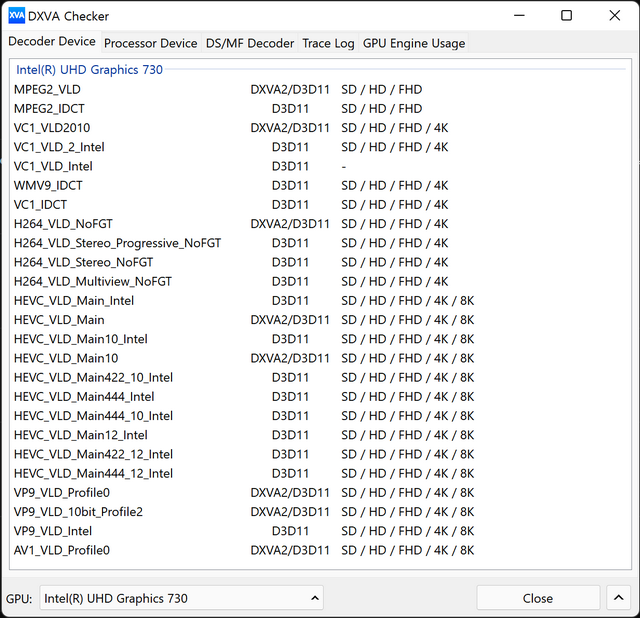This screenshot has height=618, width=640.
Task: Select the VP9_VLD_Intel row
Action: coord(320,531)
